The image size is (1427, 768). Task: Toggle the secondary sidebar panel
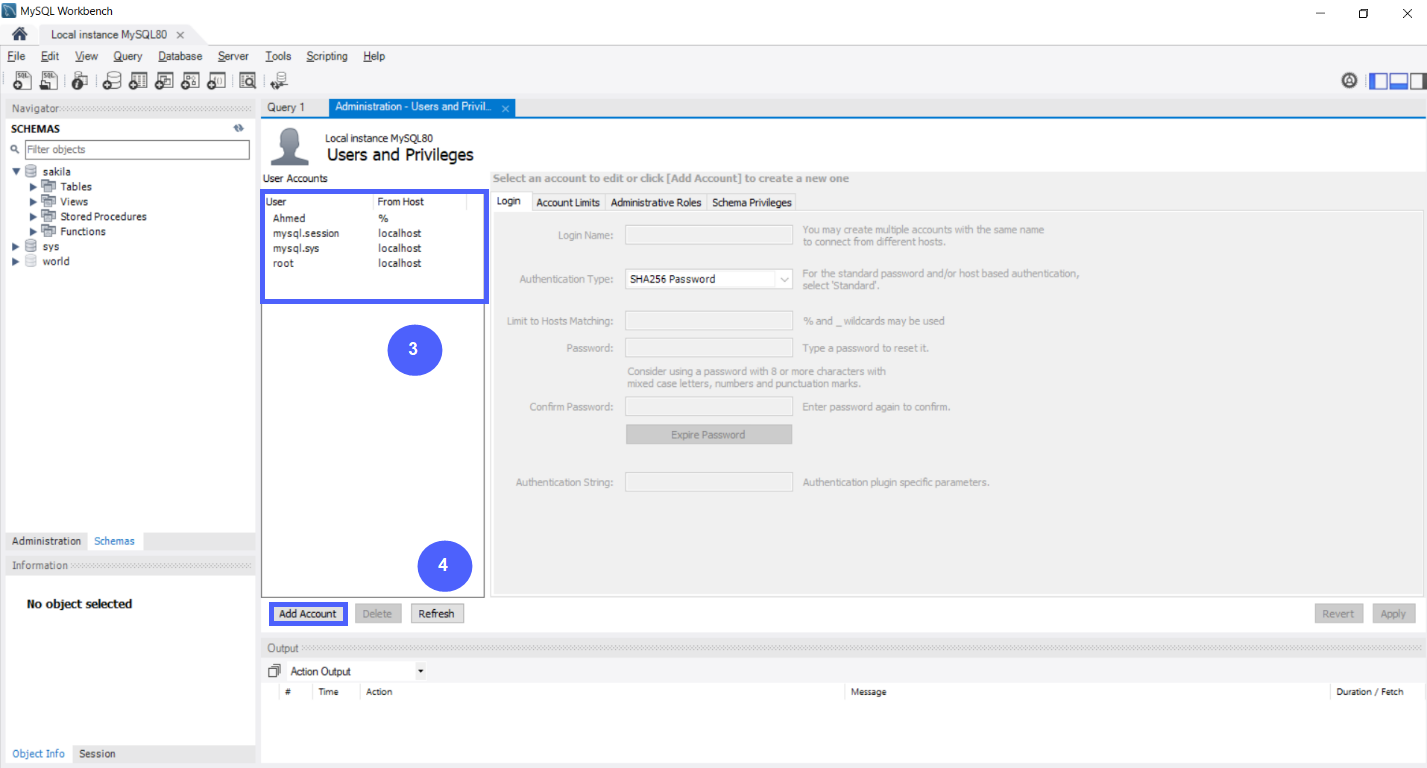(1420, 80)
